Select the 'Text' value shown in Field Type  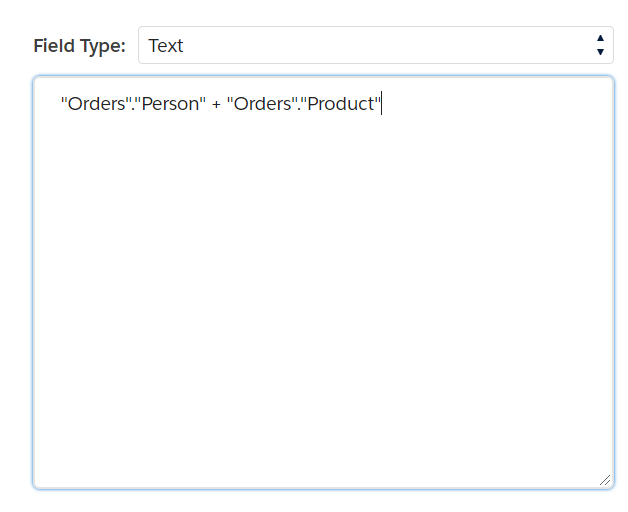point(165,46)
